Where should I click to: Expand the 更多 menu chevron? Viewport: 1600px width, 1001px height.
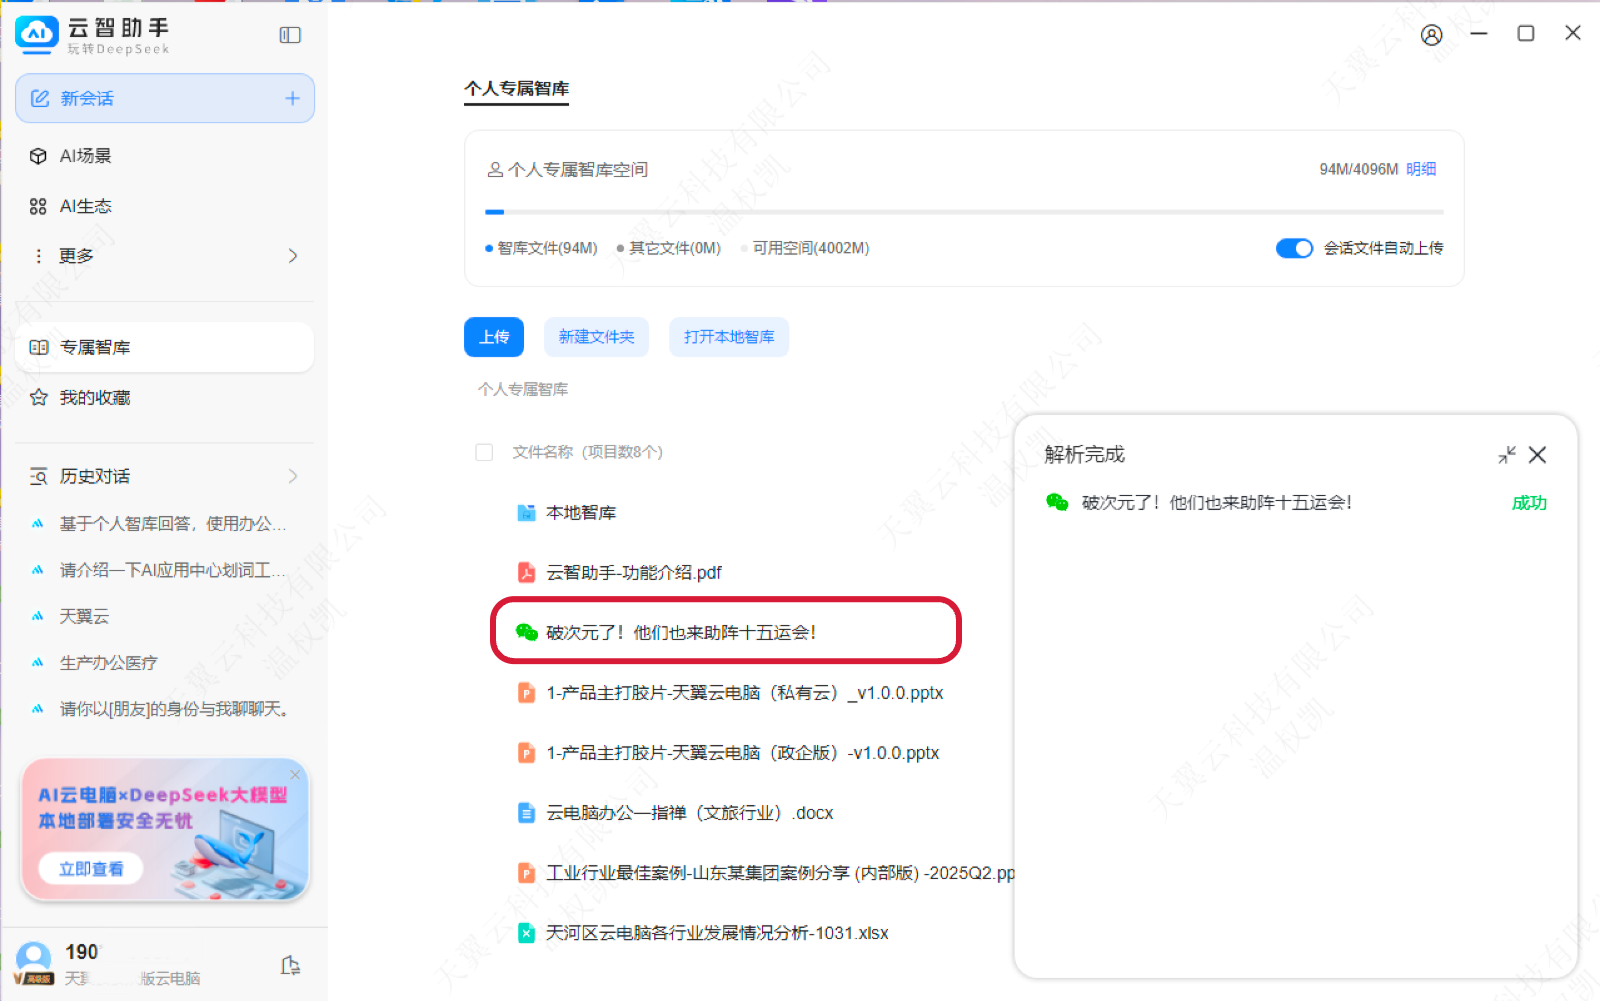293,256
